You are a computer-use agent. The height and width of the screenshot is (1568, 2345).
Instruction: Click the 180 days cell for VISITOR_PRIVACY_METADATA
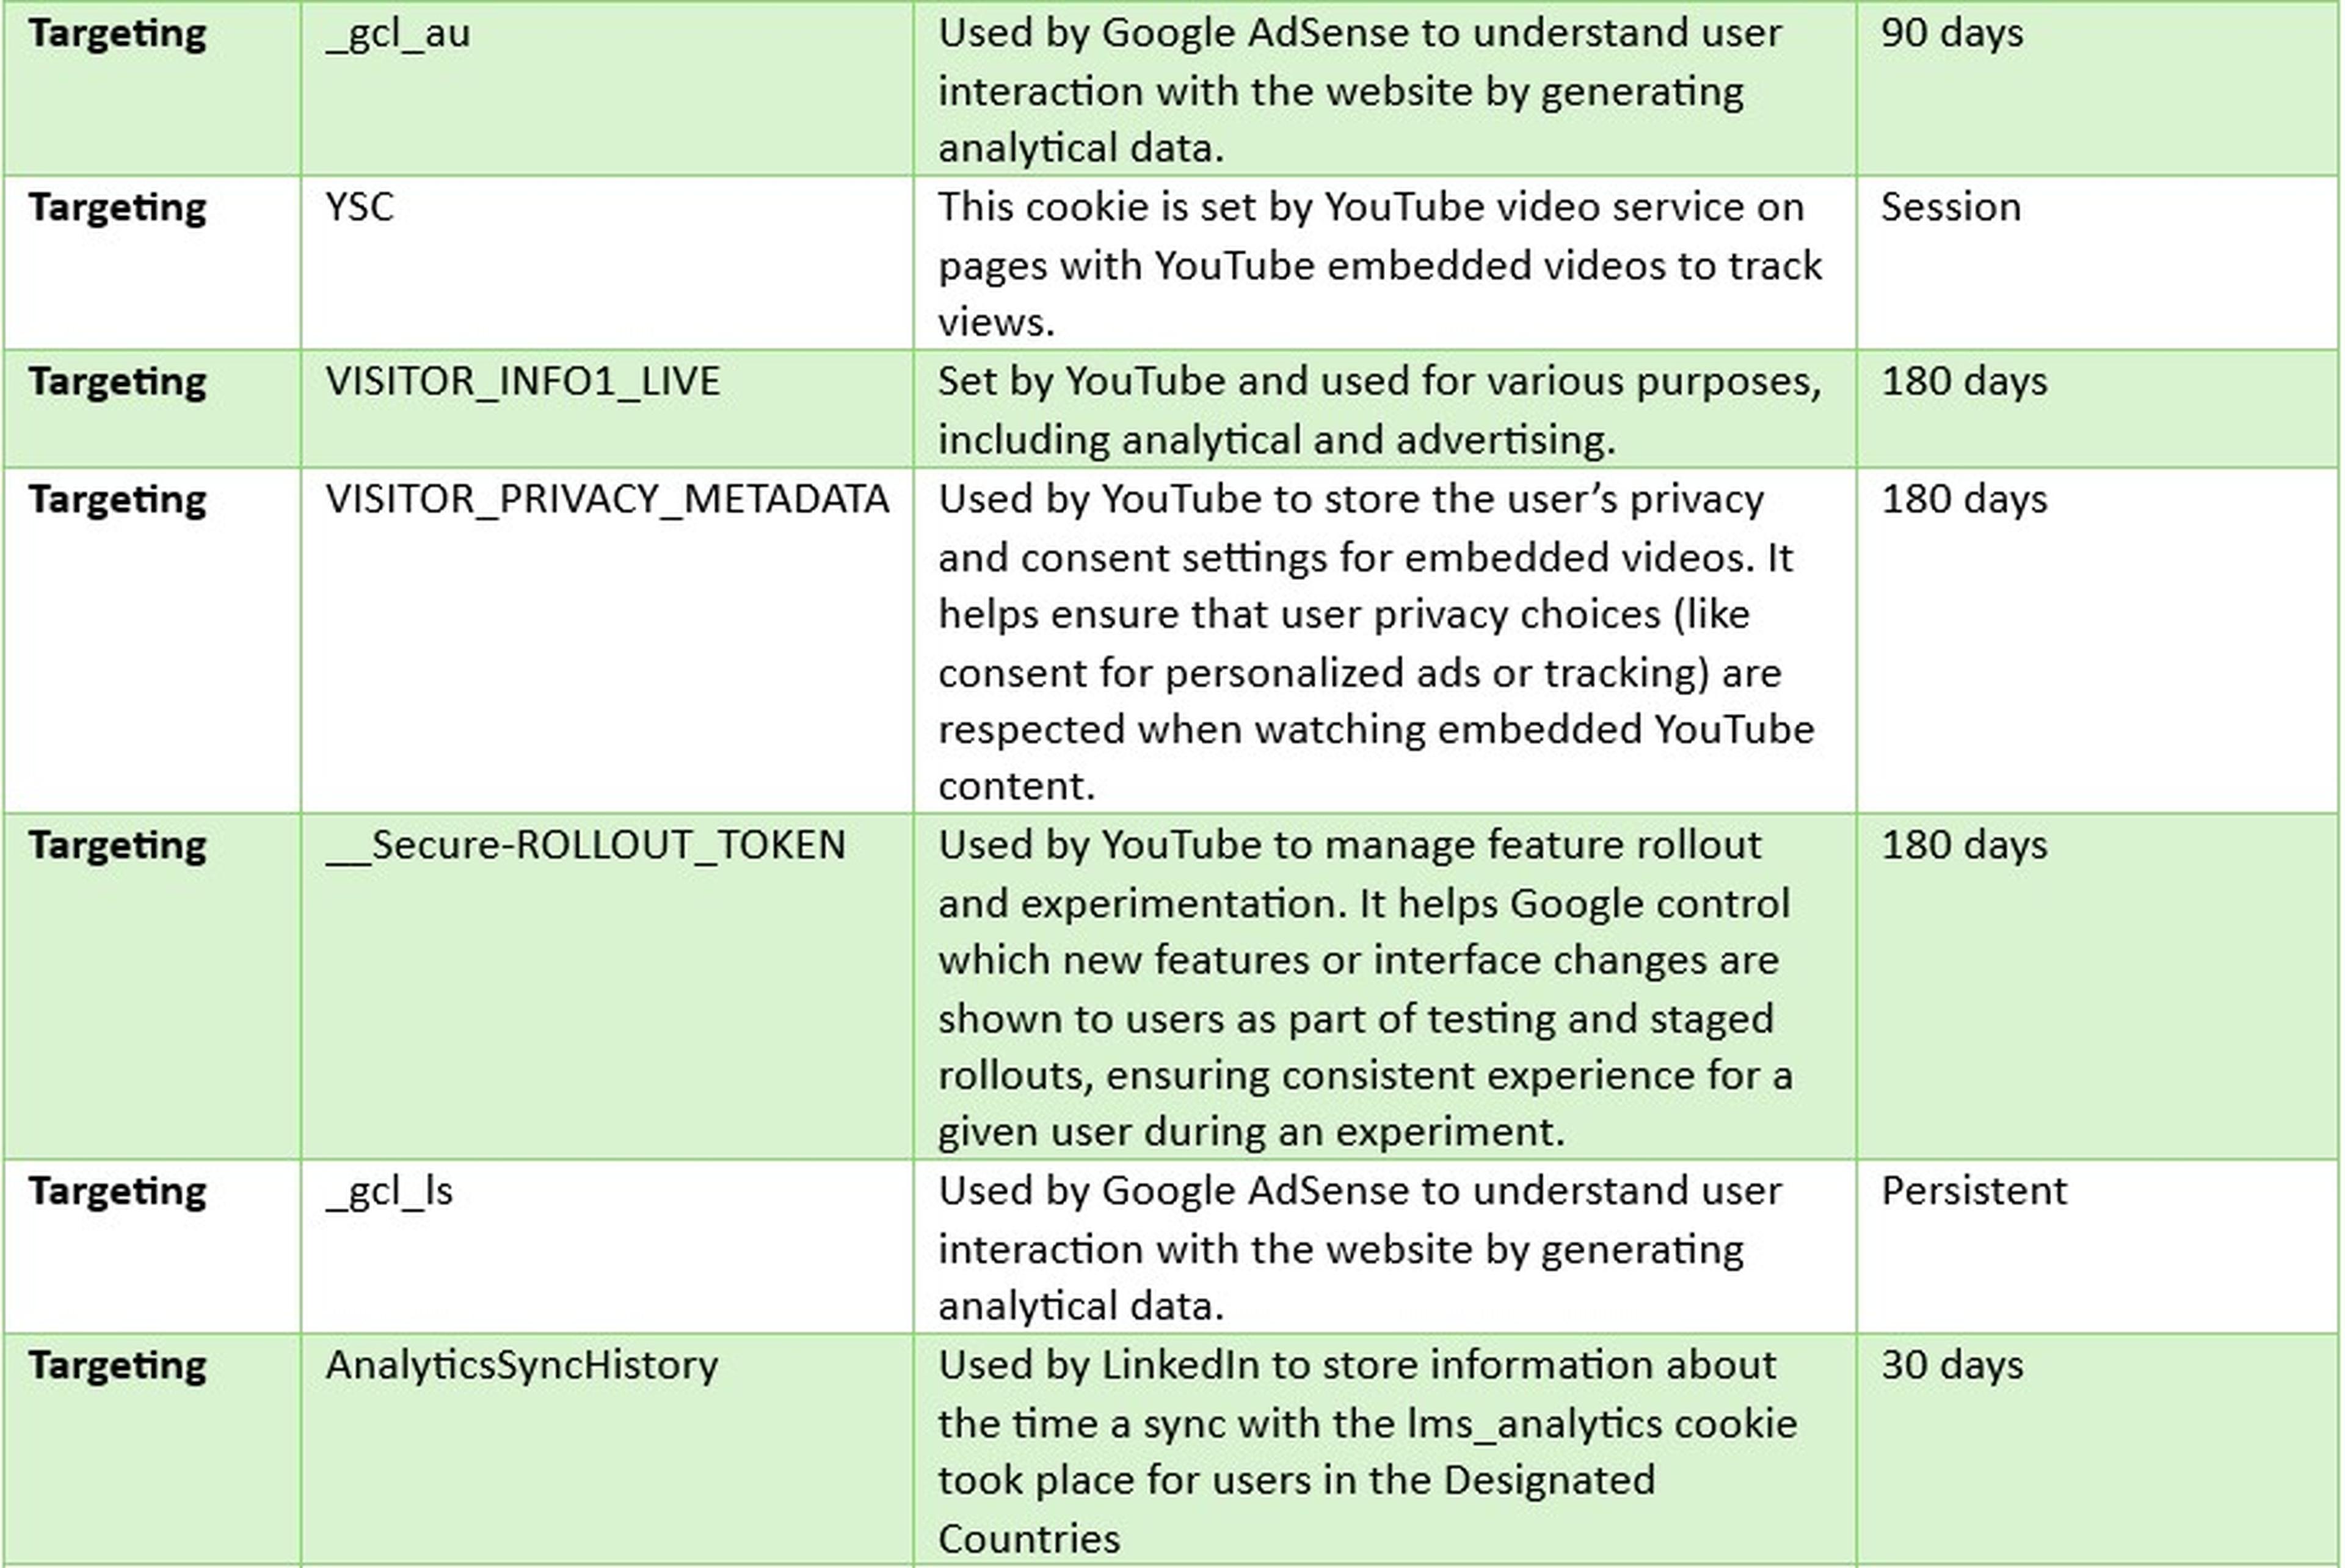click(x=1963, y=499)
